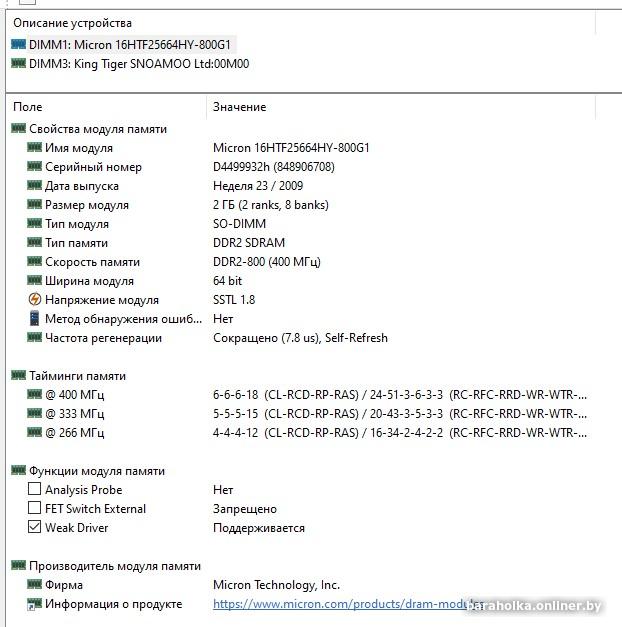This screenshot has width=622, height=627.
Task: Select the Серийный номер field label
Action: coord(93,167)
